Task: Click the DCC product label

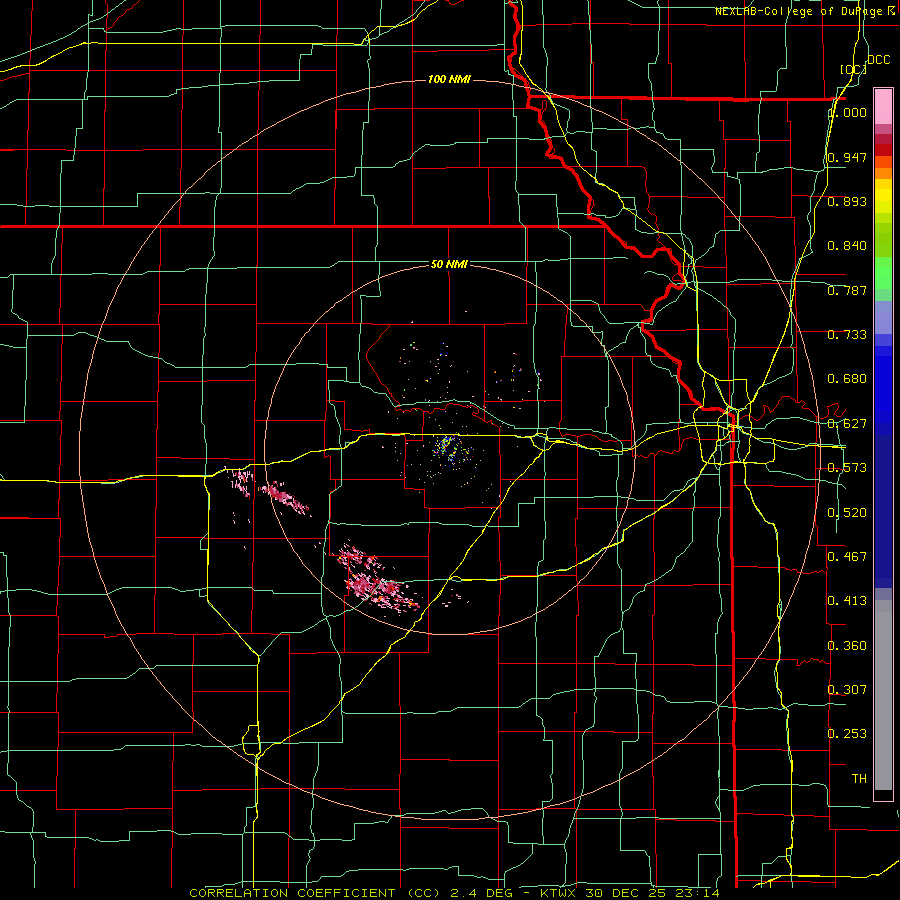Action: coord(878,60)
